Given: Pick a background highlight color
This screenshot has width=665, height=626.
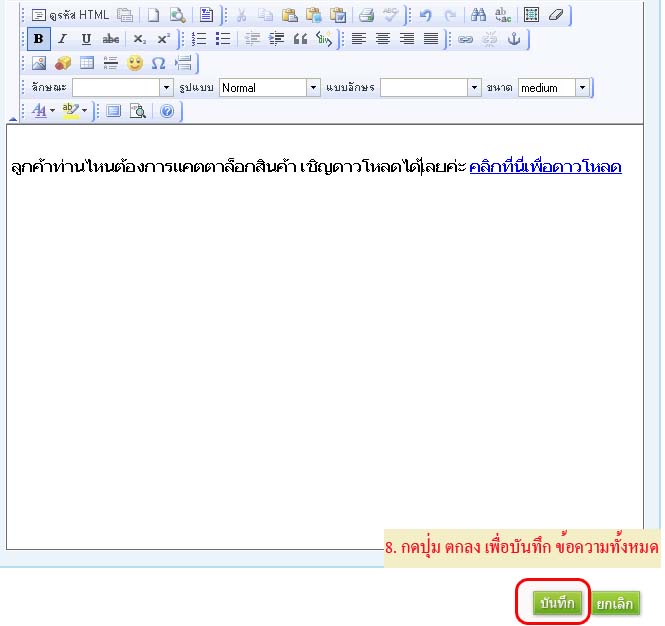Looking at the screenshot, I should (x=75, y=111).
